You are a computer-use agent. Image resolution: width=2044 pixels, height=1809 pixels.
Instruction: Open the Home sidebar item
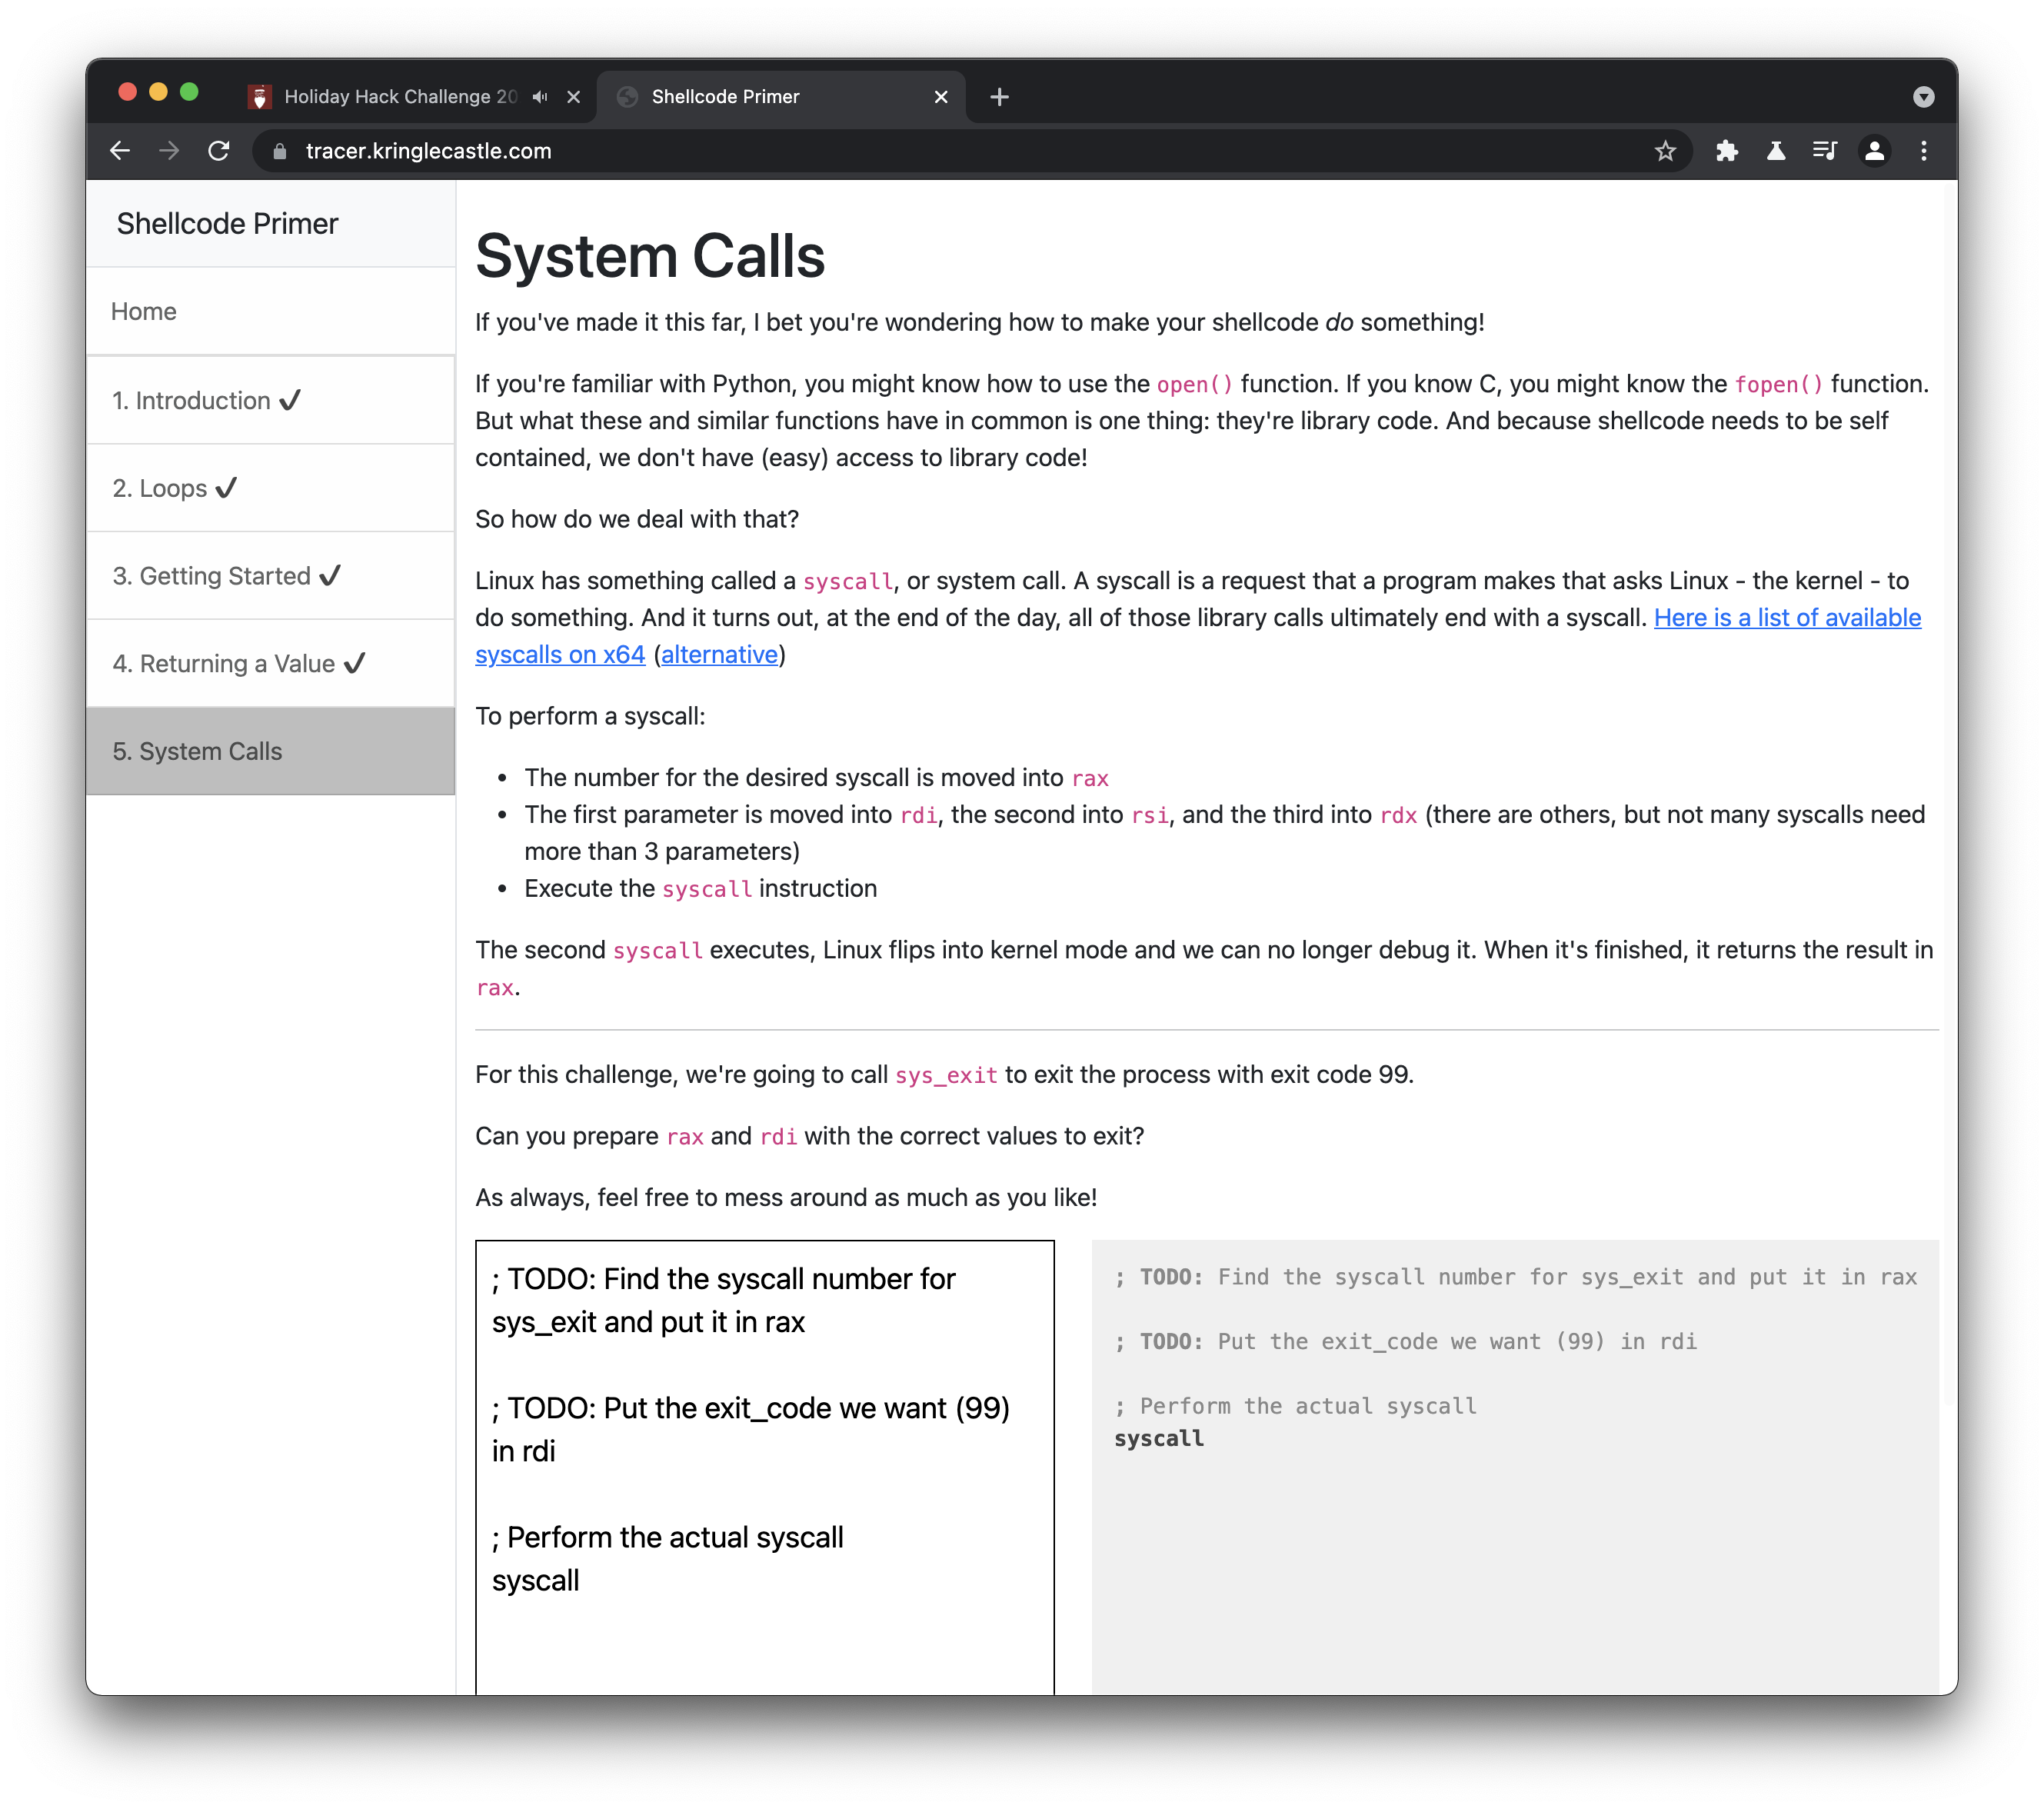pos(271,312)
